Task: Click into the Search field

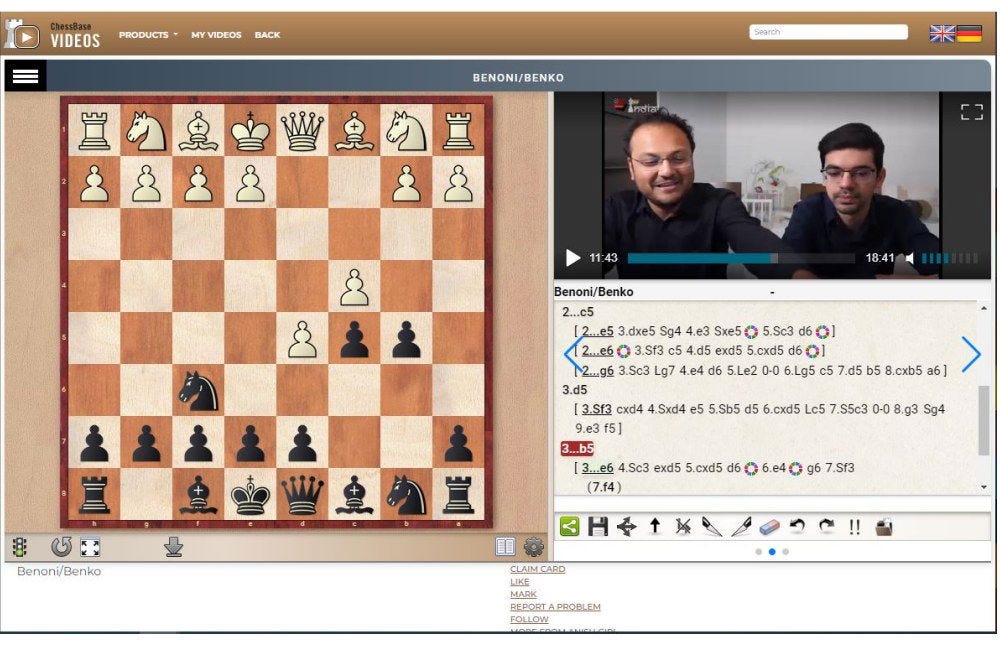Action: pyautogui.click(x=828, y=32)
